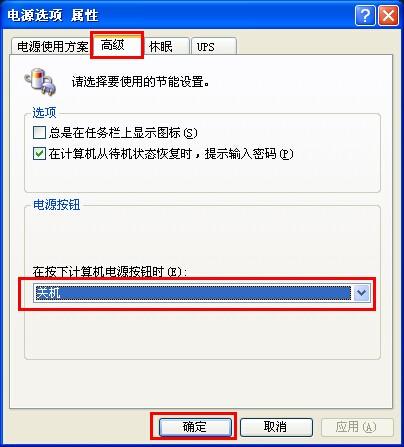Click the 电源按钮 group label
Screen dimensions: 404x447
[x=56, y=205]
